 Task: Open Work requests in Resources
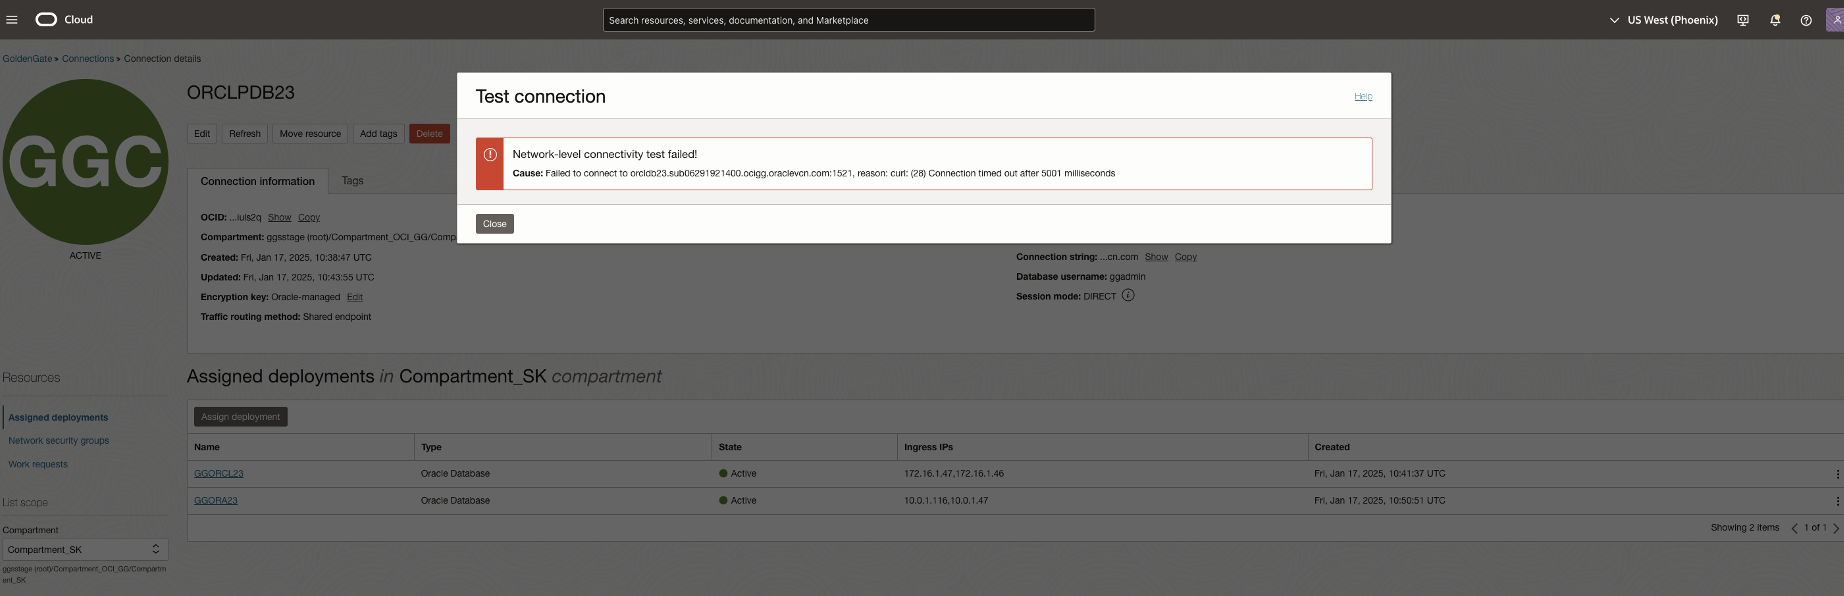click(38, 465)
